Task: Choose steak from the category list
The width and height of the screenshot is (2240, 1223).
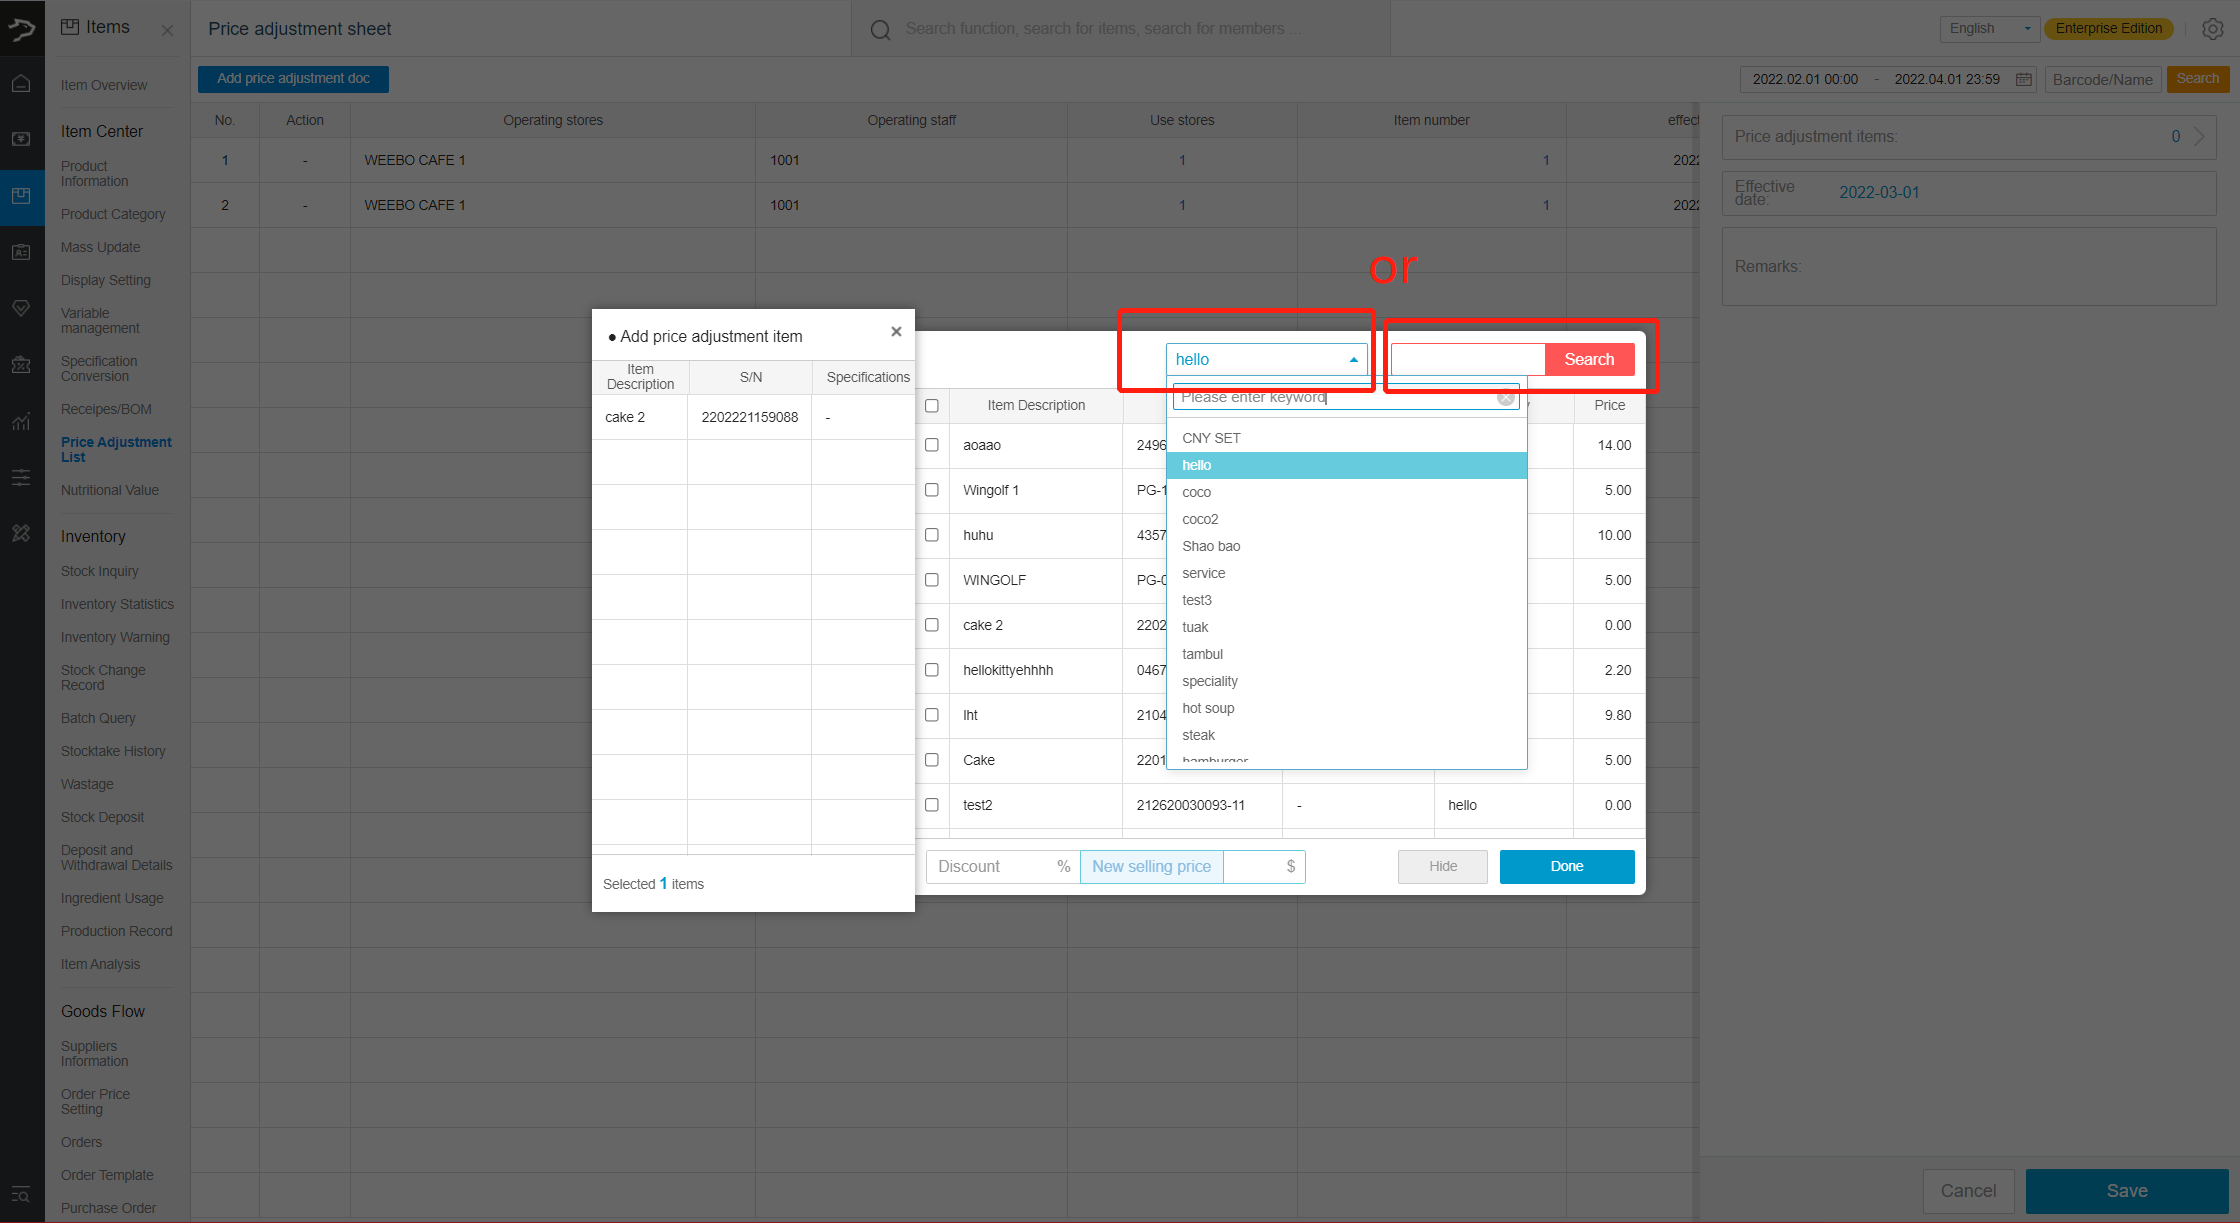Action: tap(1346, 735)
